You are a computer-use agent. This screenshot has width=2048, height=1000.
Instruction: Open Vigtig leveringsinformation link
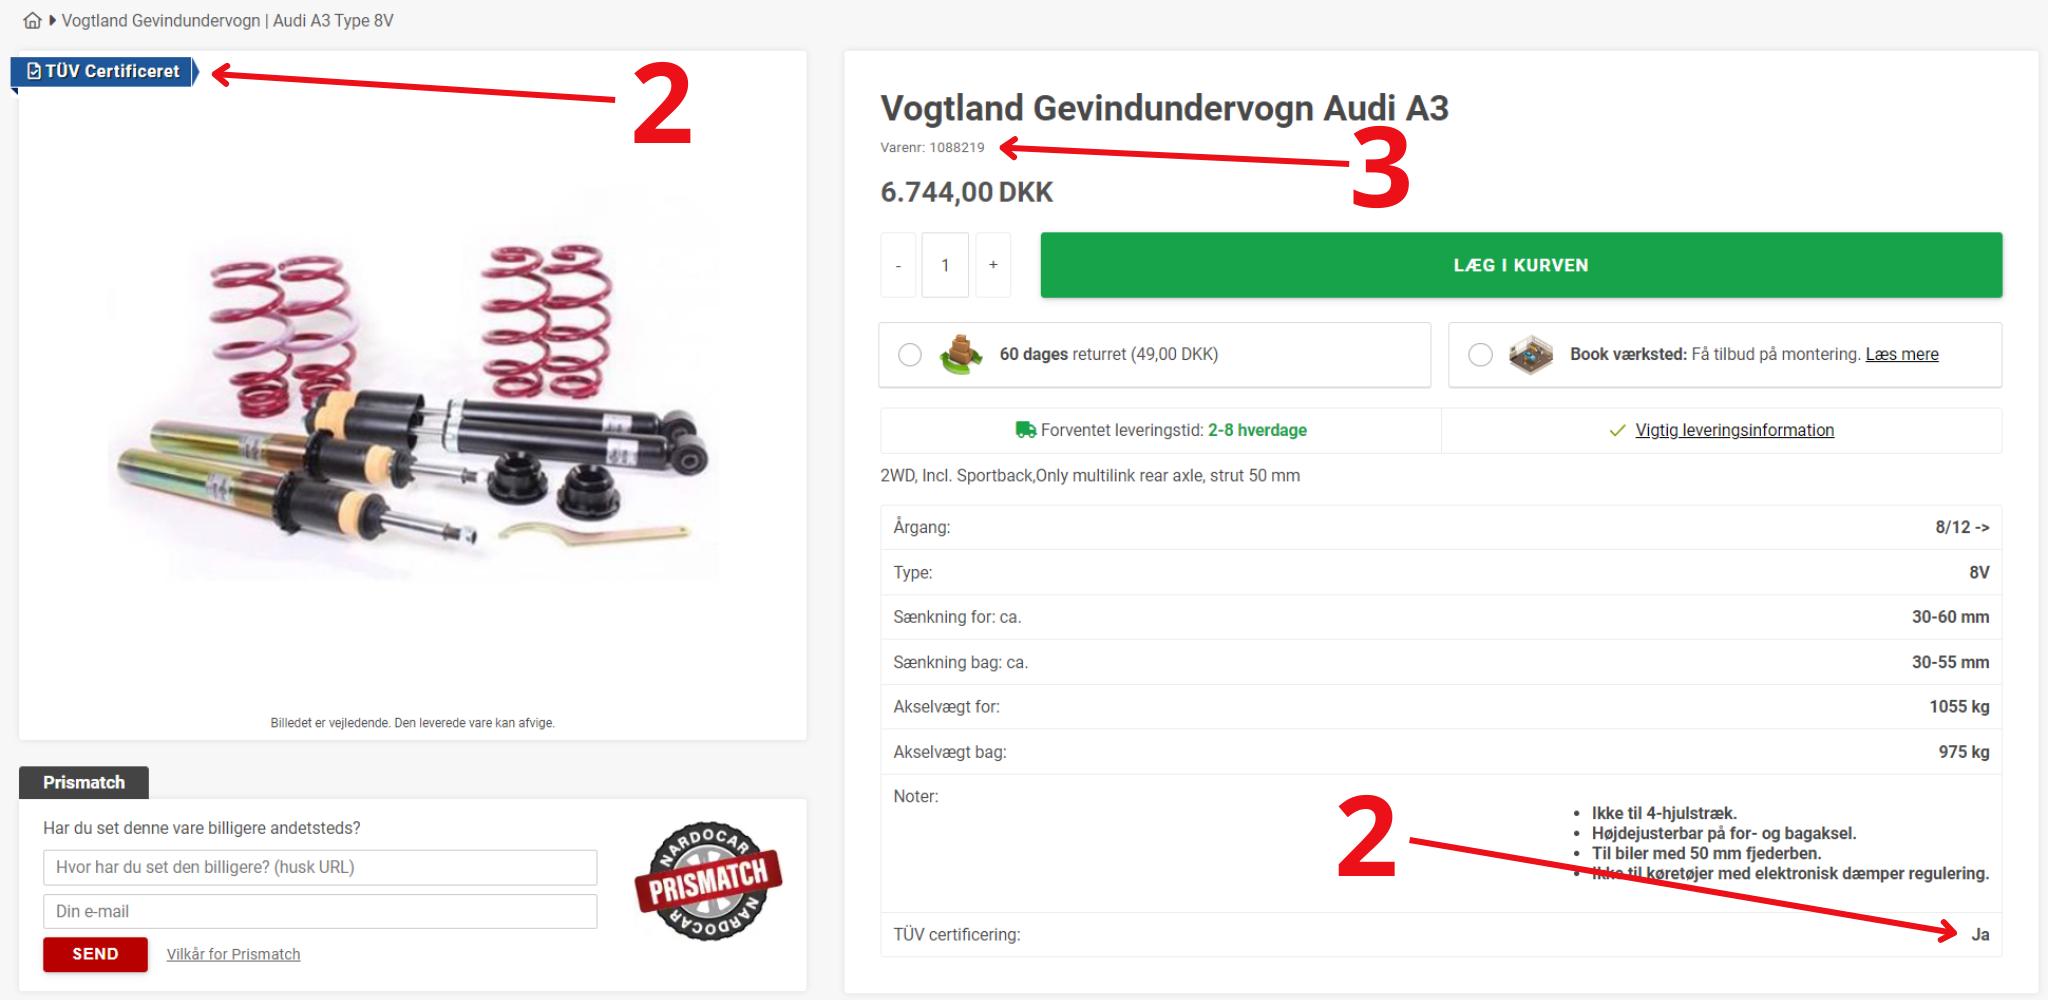[x=1735, y=430]
